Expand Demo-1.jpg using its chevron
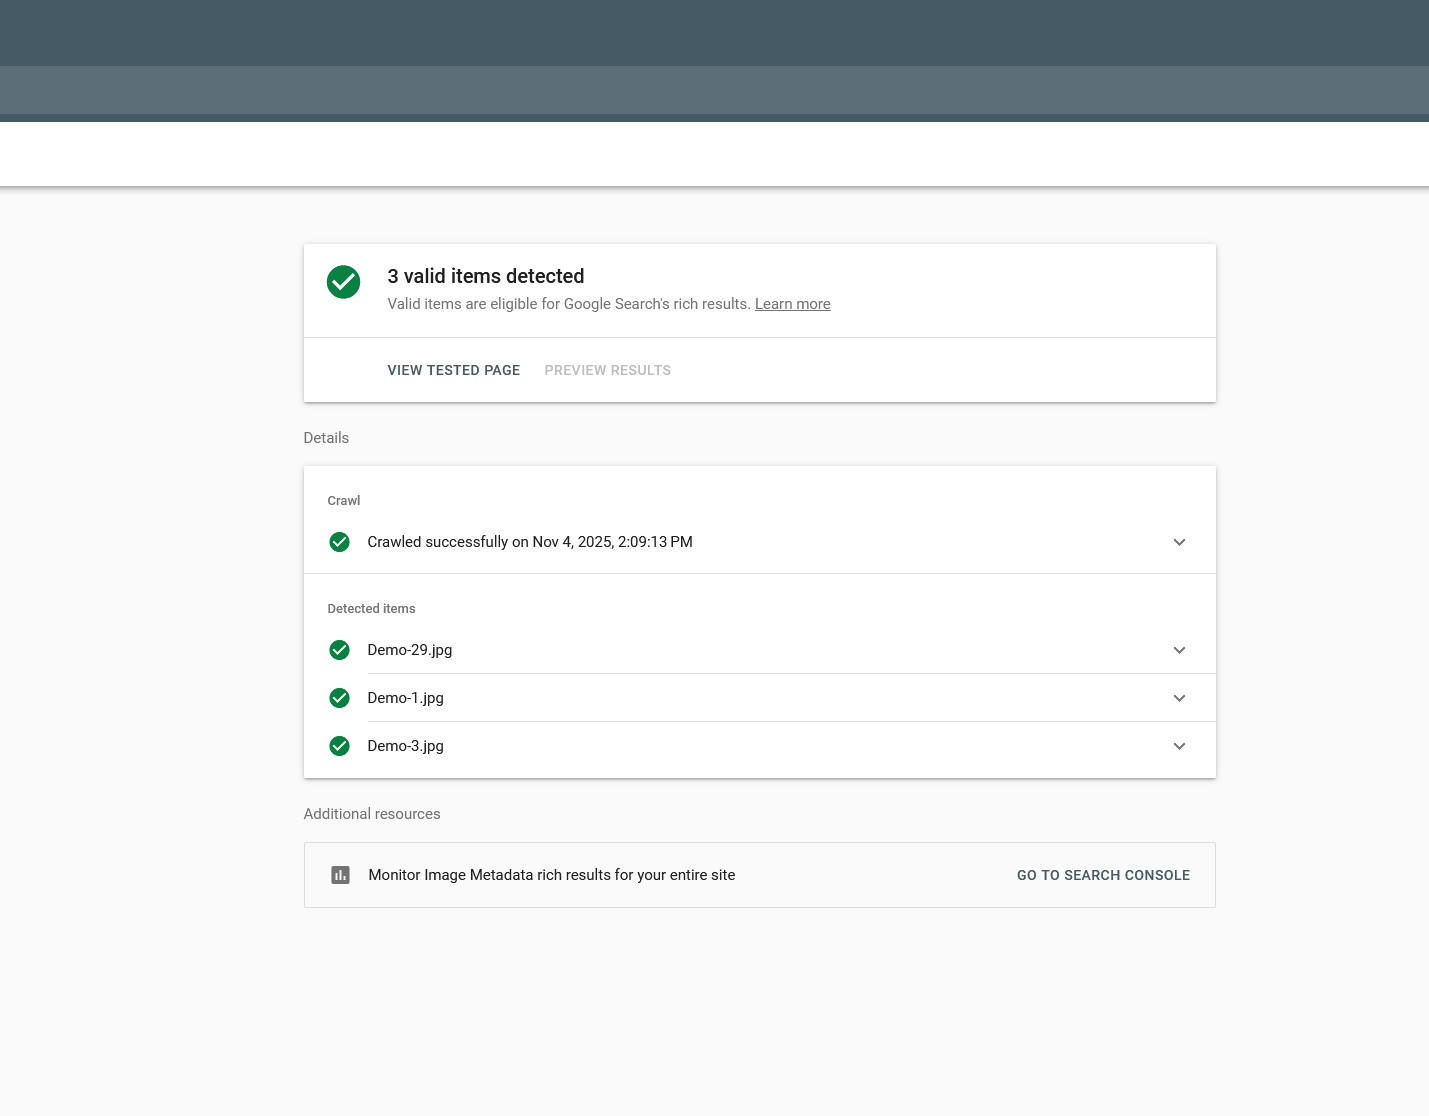 click(1179, 698)
